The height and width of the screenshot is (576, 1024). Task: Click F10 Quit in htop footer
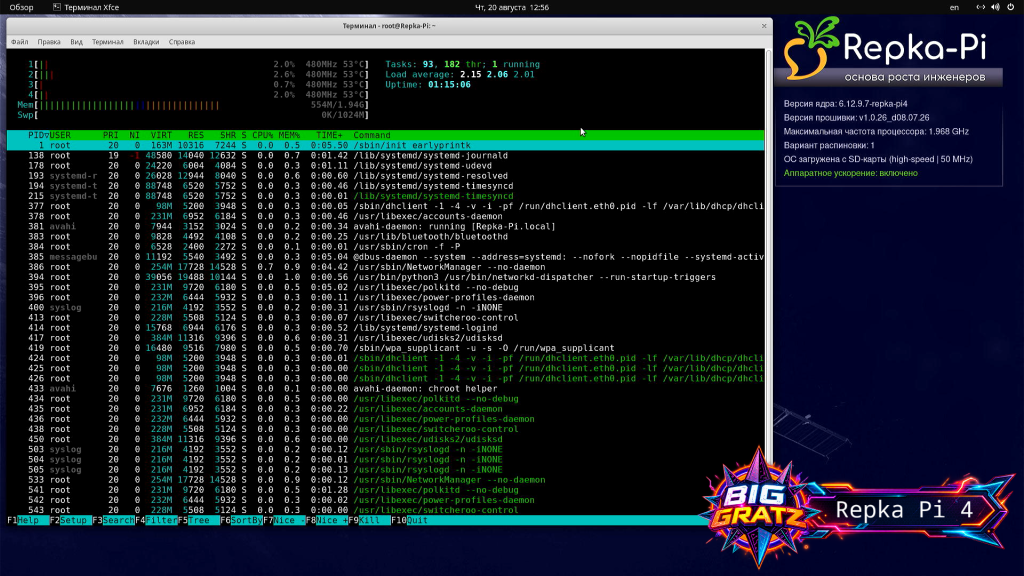coord(409,520)
